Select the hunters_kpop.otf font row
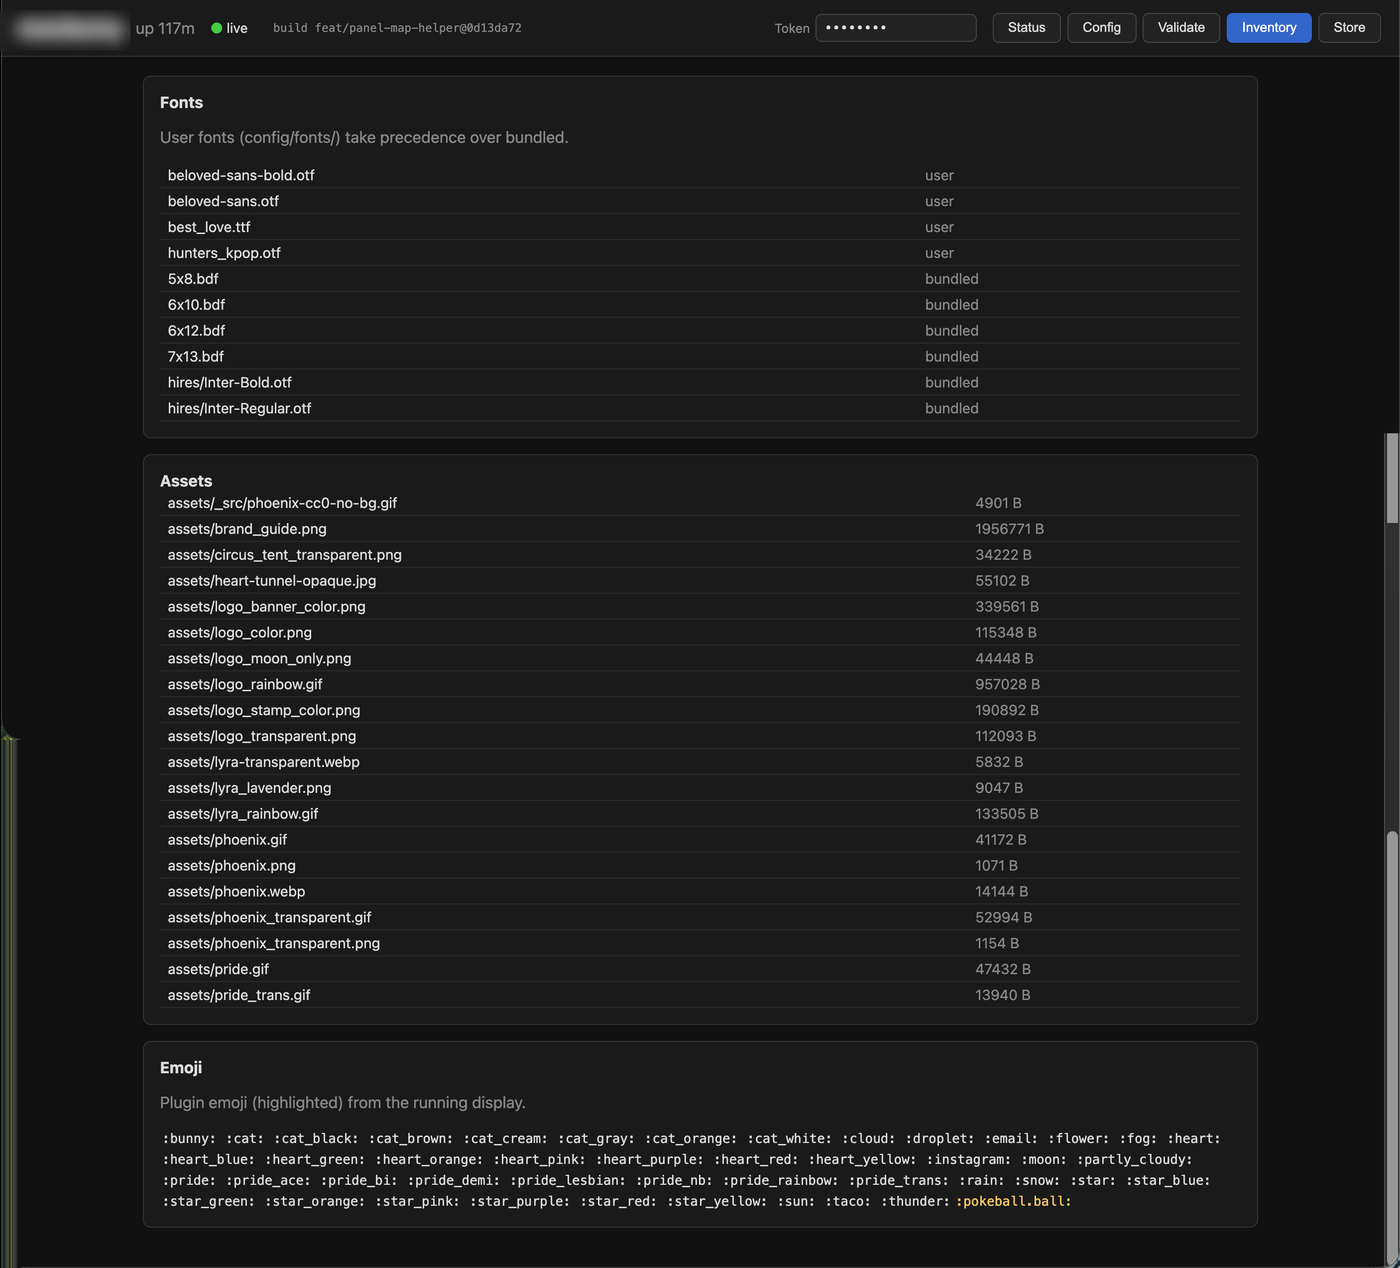 click(700, 253)
